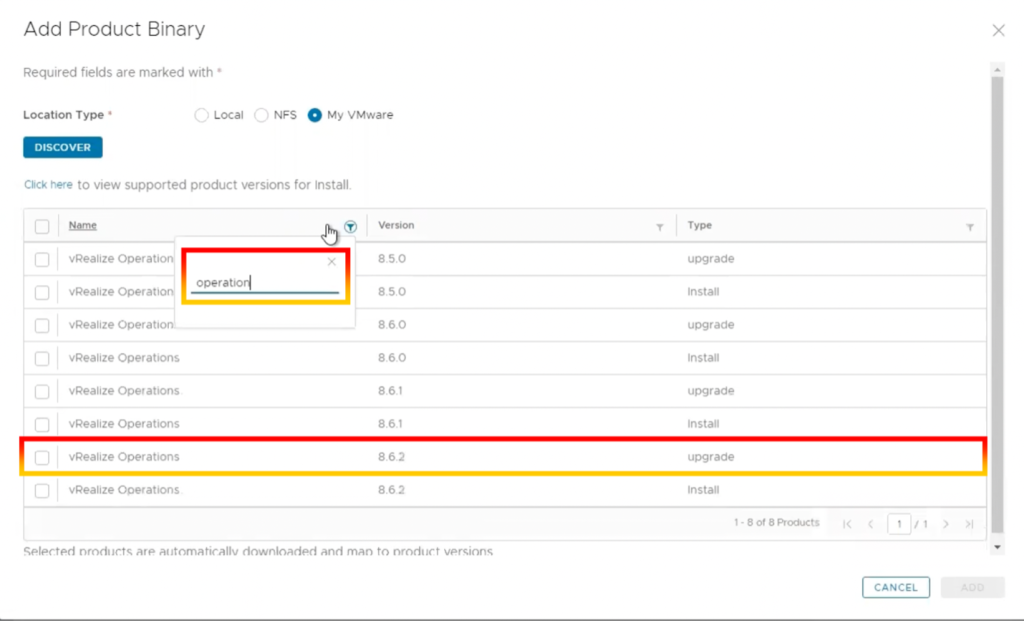The image size is (1024, 623).
Task: Open the 'Click here' supported versions link
Action: click(48, 185)
